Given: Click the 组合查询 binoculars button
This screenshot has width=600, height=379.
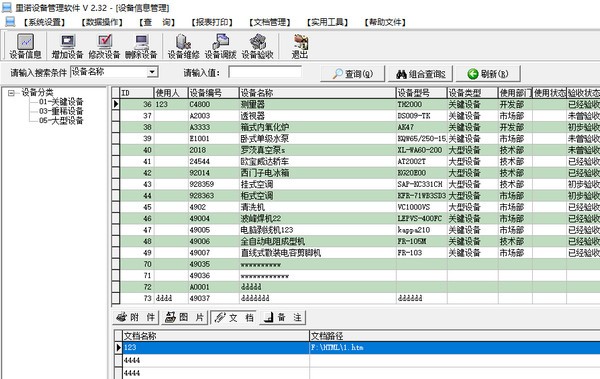Looking at the screenshot, I should pos(420,74).
